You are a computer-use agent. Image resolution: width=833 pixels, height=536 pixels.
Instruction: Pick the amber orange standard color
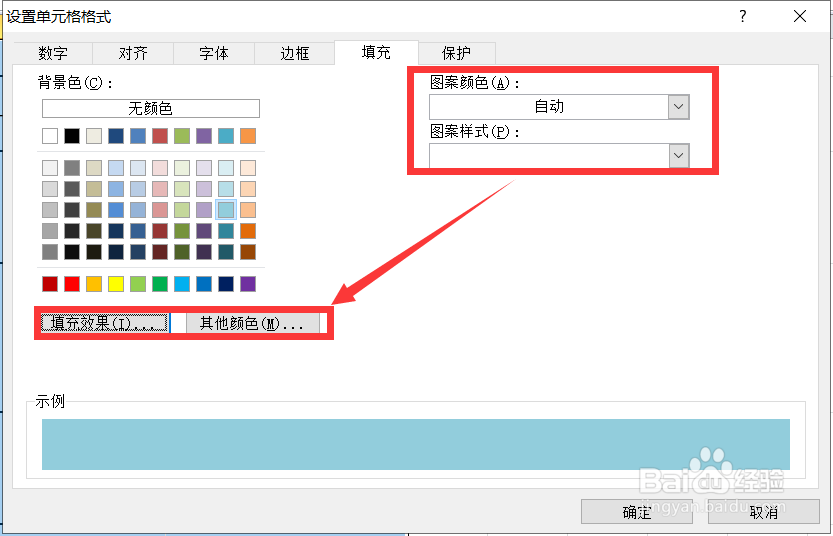(x=94, y=284)
